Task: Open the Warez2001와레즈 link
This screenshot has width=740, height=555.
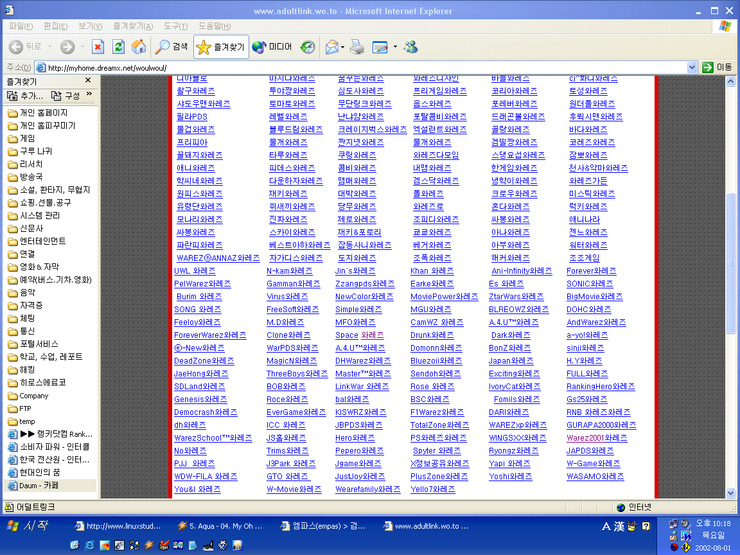Action: point(597,438)
